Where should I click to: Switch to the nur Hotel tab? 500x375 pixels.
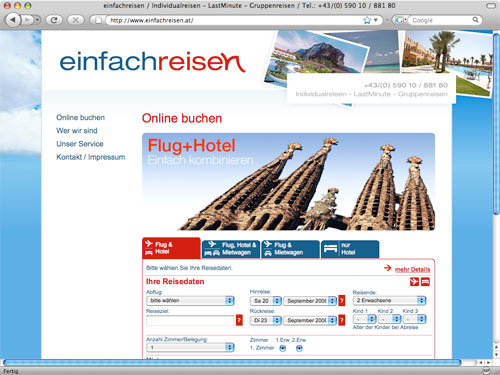pos(350,249)
